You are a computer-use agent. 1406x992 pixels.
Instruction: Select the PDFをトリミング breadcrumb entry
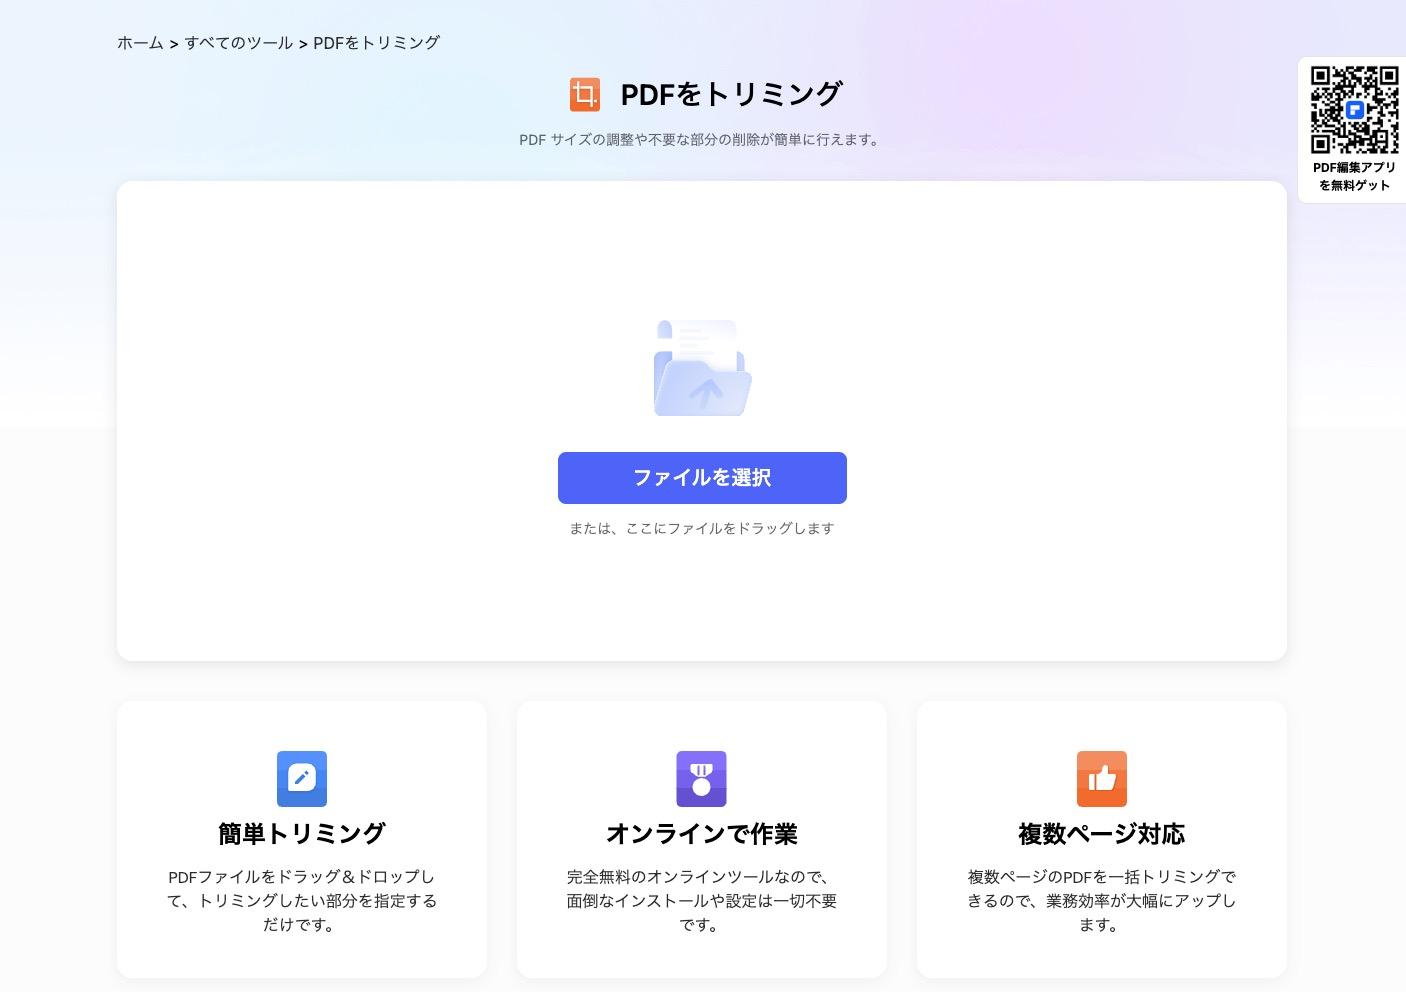point(375,43)
